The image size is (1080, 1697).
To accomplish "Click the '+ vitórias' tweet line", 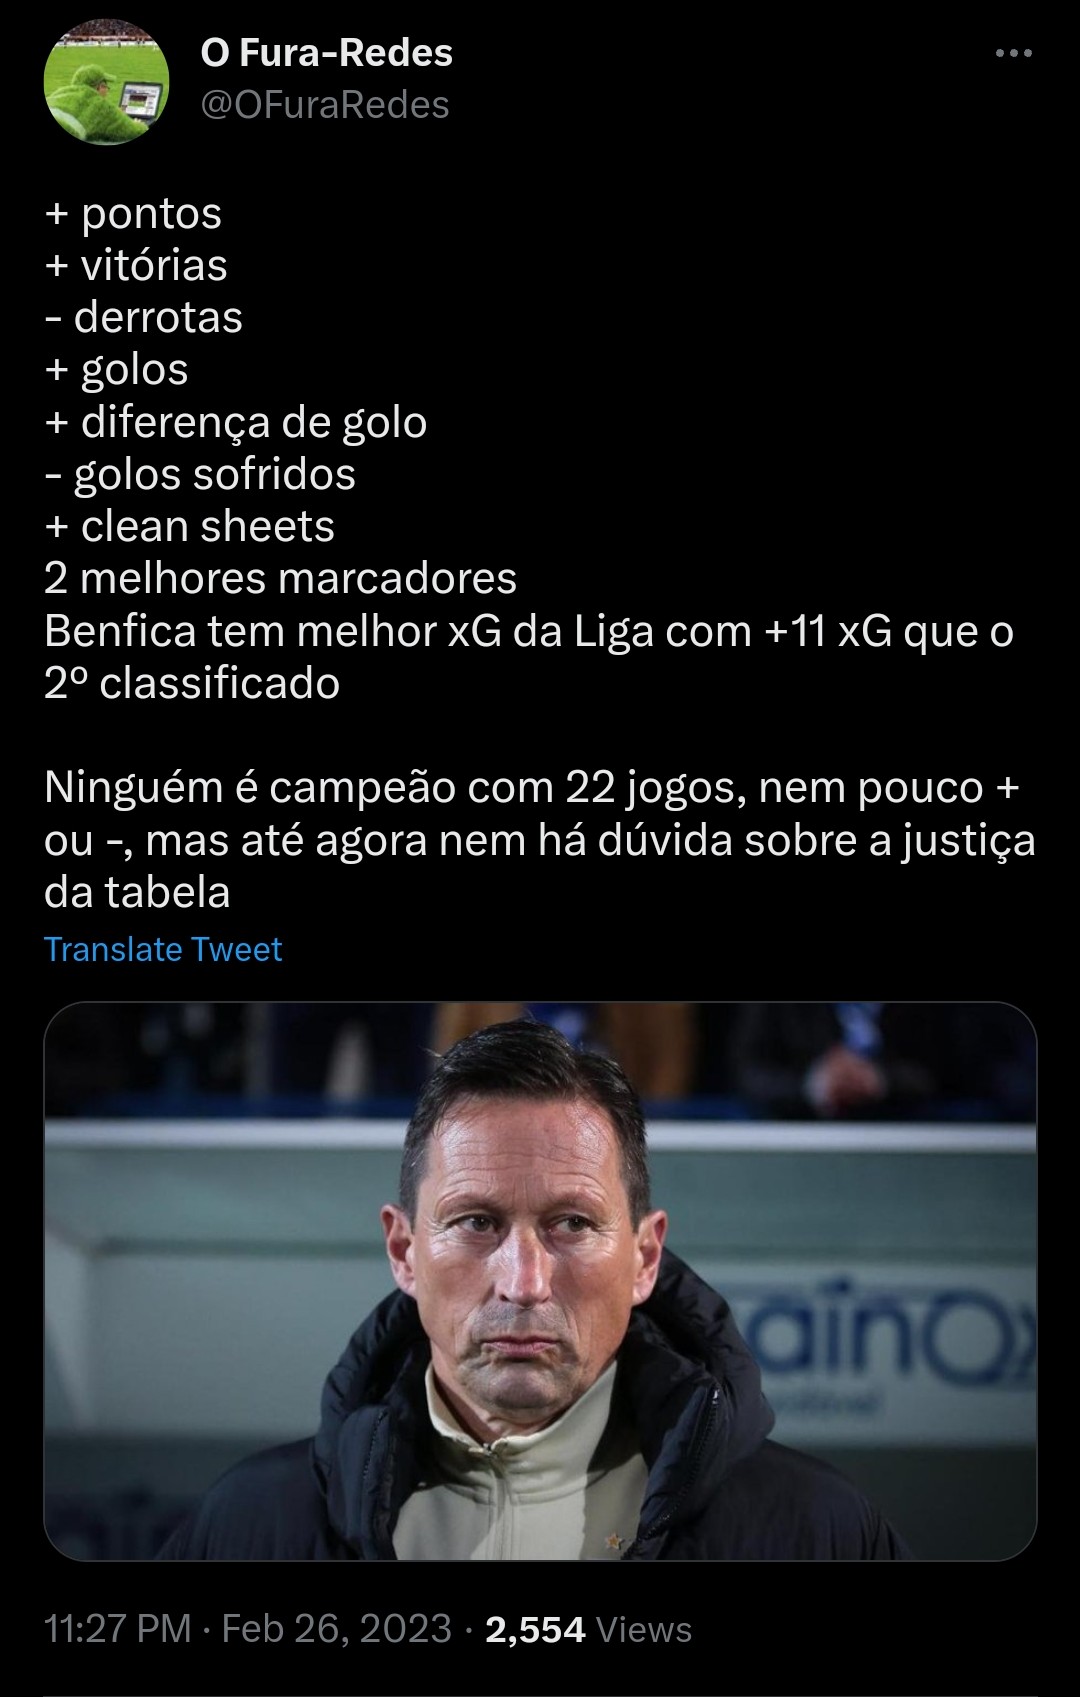I will (x=136, y=266).
